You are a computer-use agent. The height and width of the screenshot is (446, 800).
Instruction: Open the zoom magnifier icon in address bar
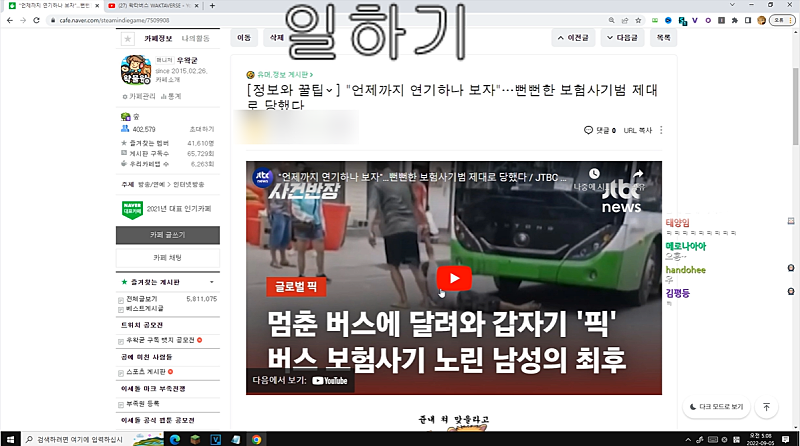pos(611,20)
